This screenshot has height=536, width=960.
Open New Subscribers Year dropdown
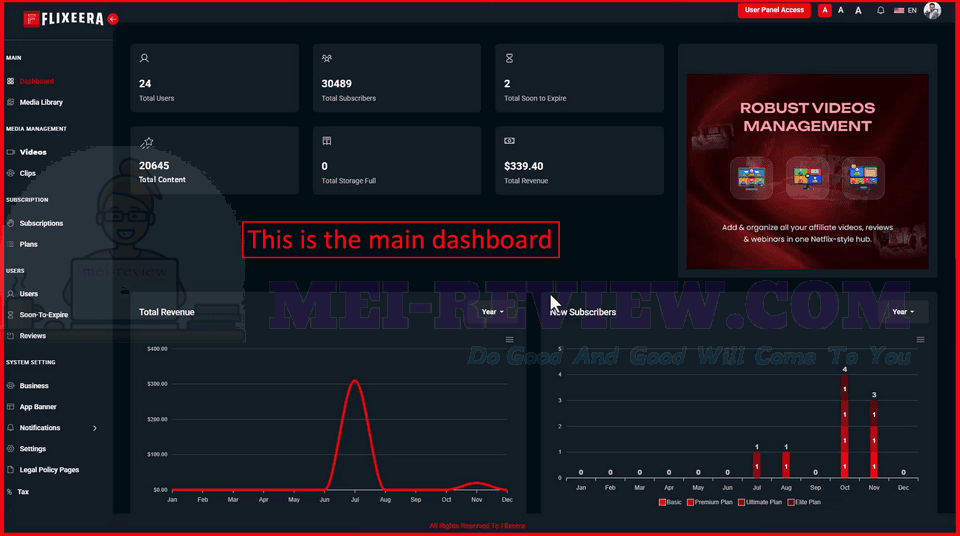[903, 312]
